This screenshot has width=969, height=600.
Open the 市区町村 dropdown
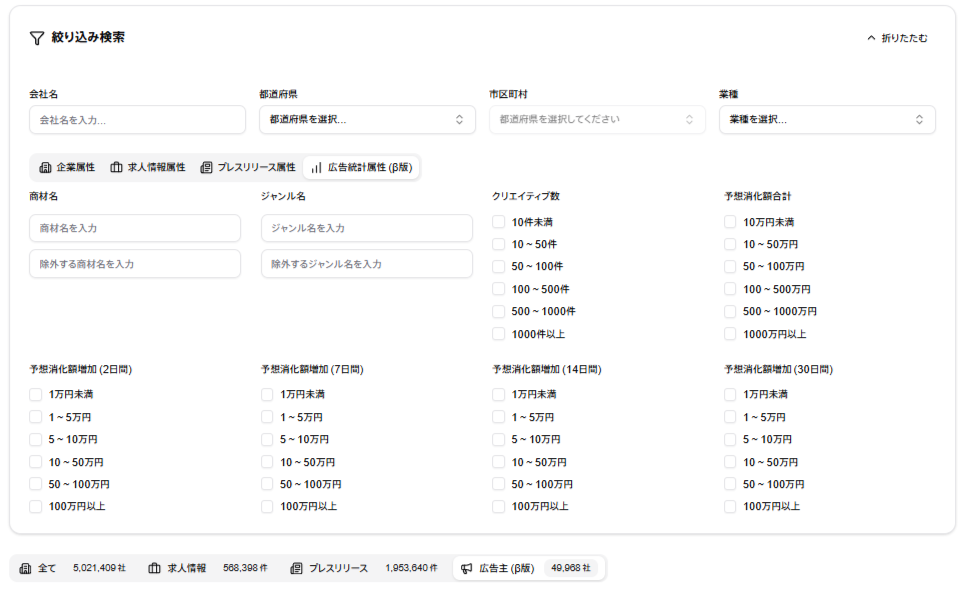597,120
